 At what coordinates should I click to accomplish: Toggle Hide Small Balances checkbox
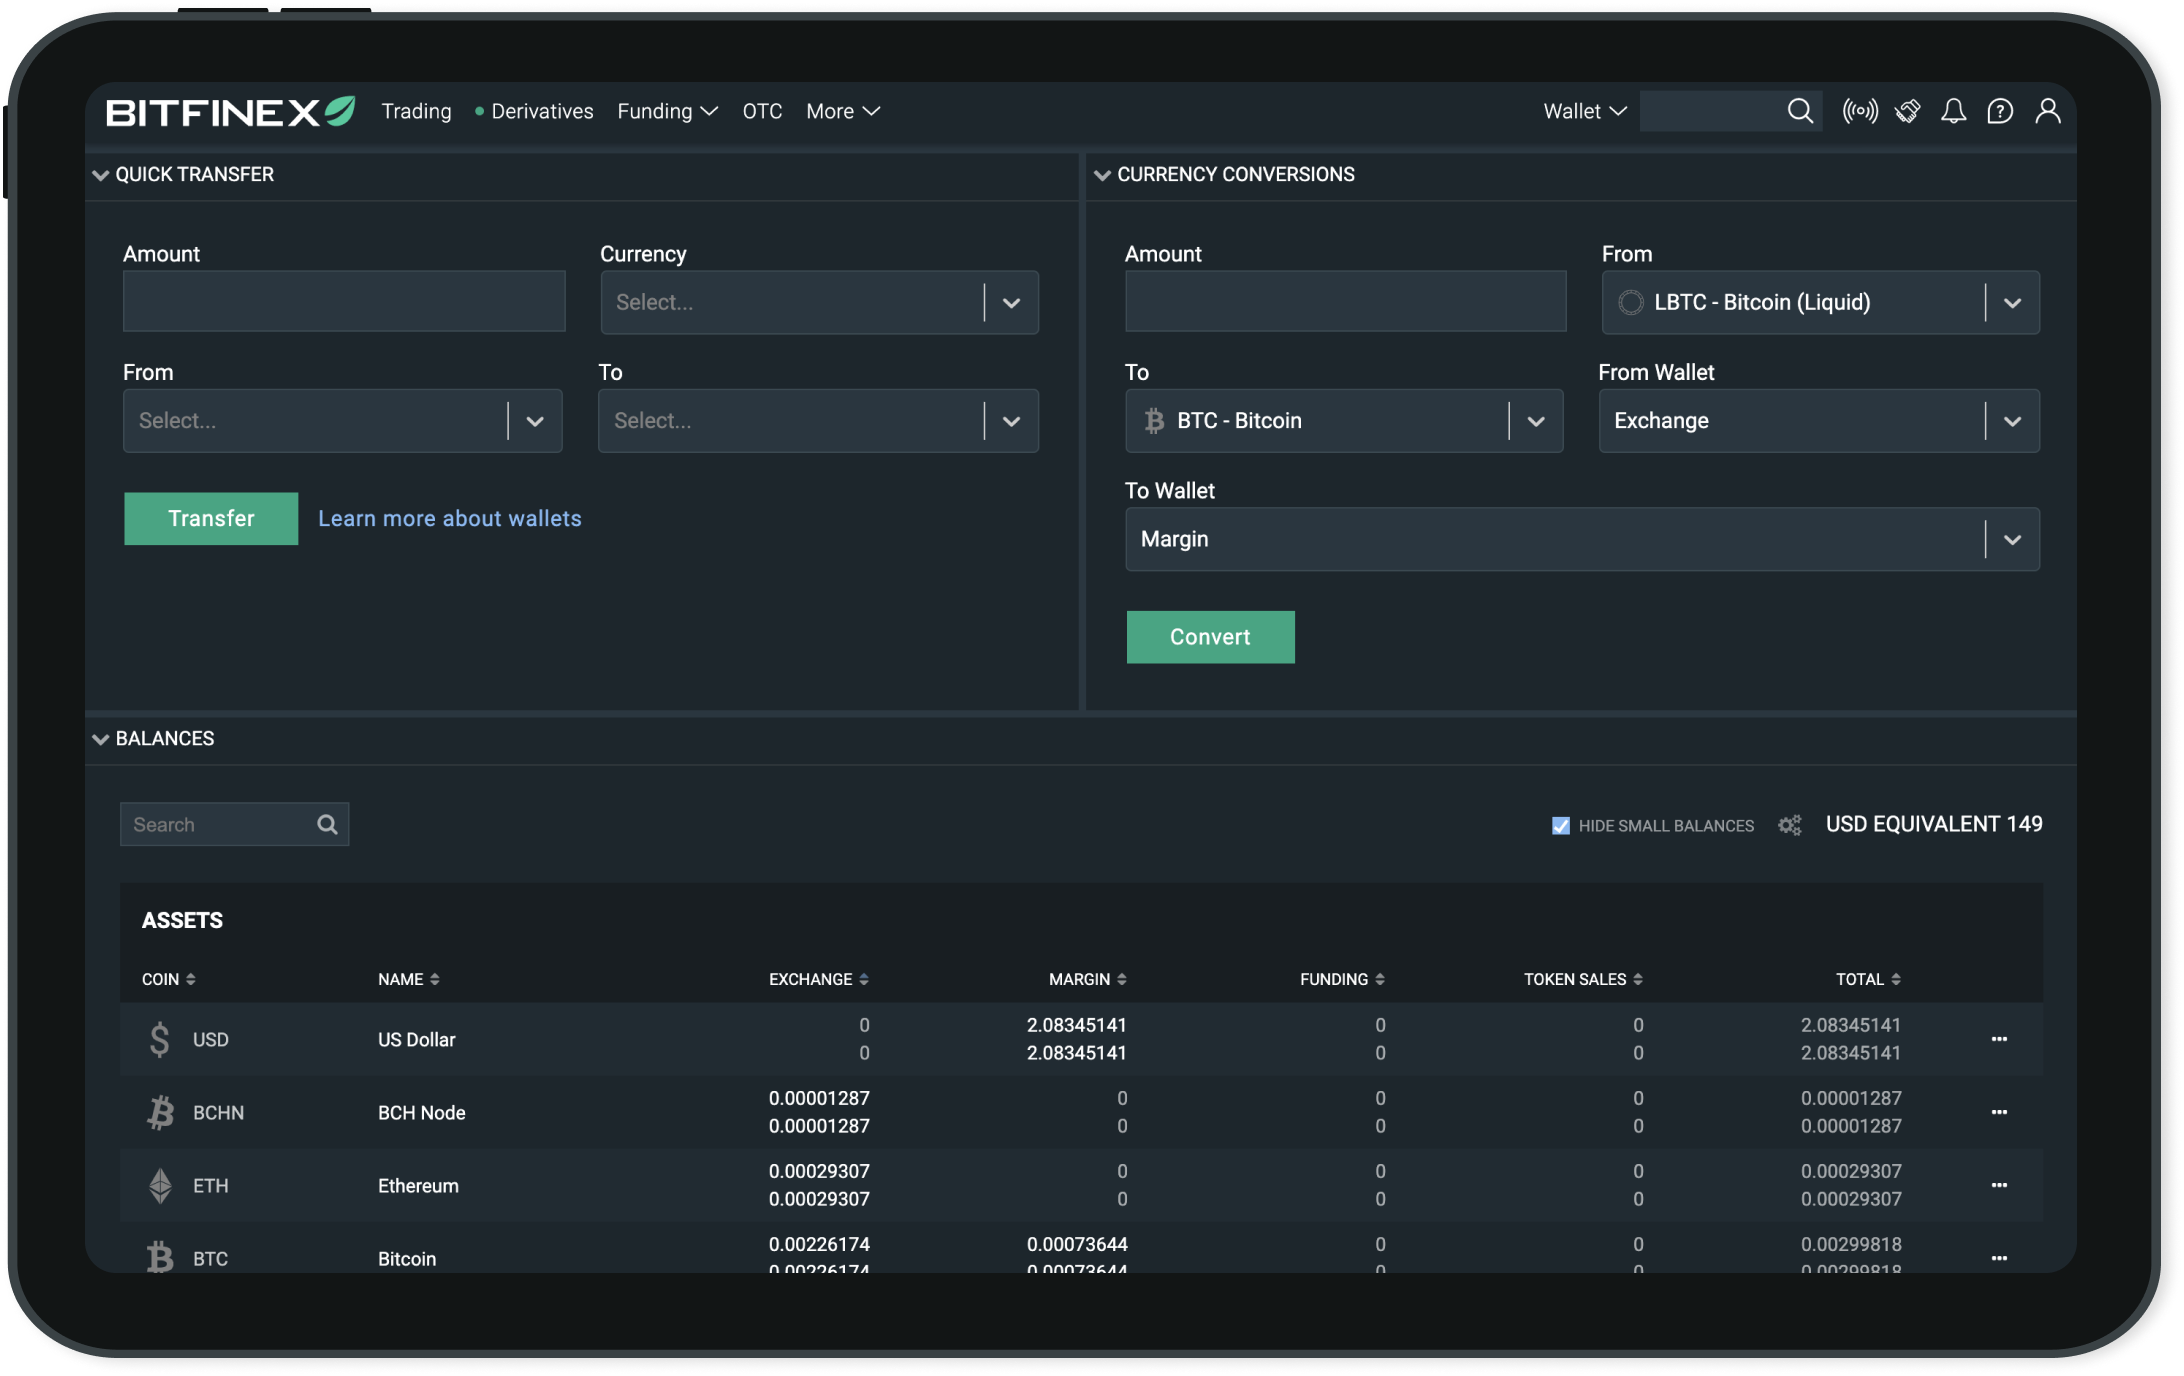click(x=1558, y=824)
